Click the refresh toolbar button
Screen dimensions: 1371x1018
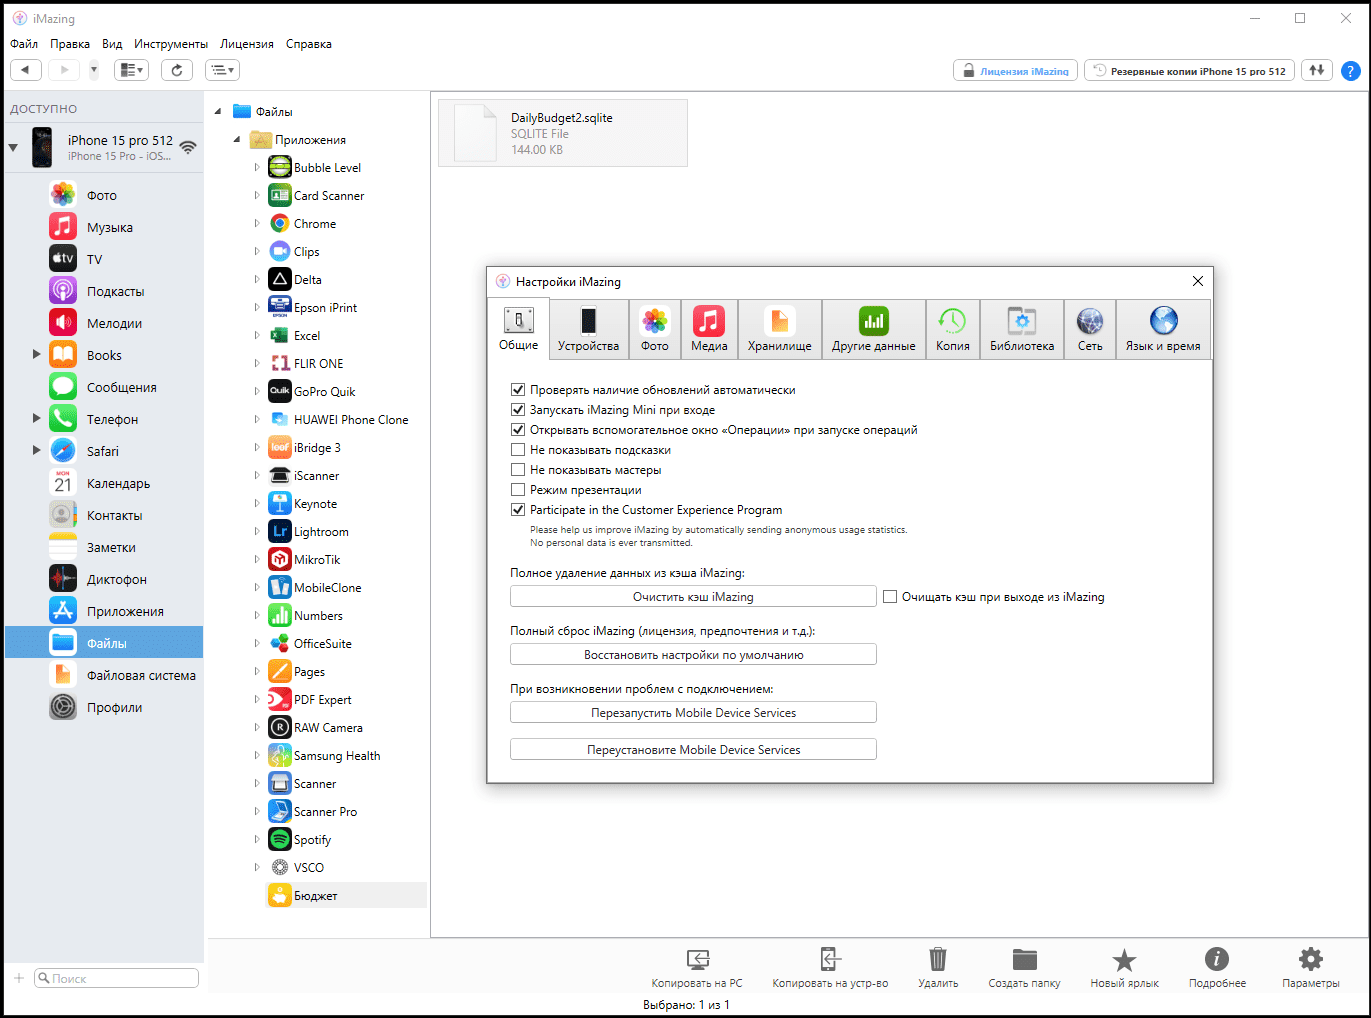tap(177, 70)
